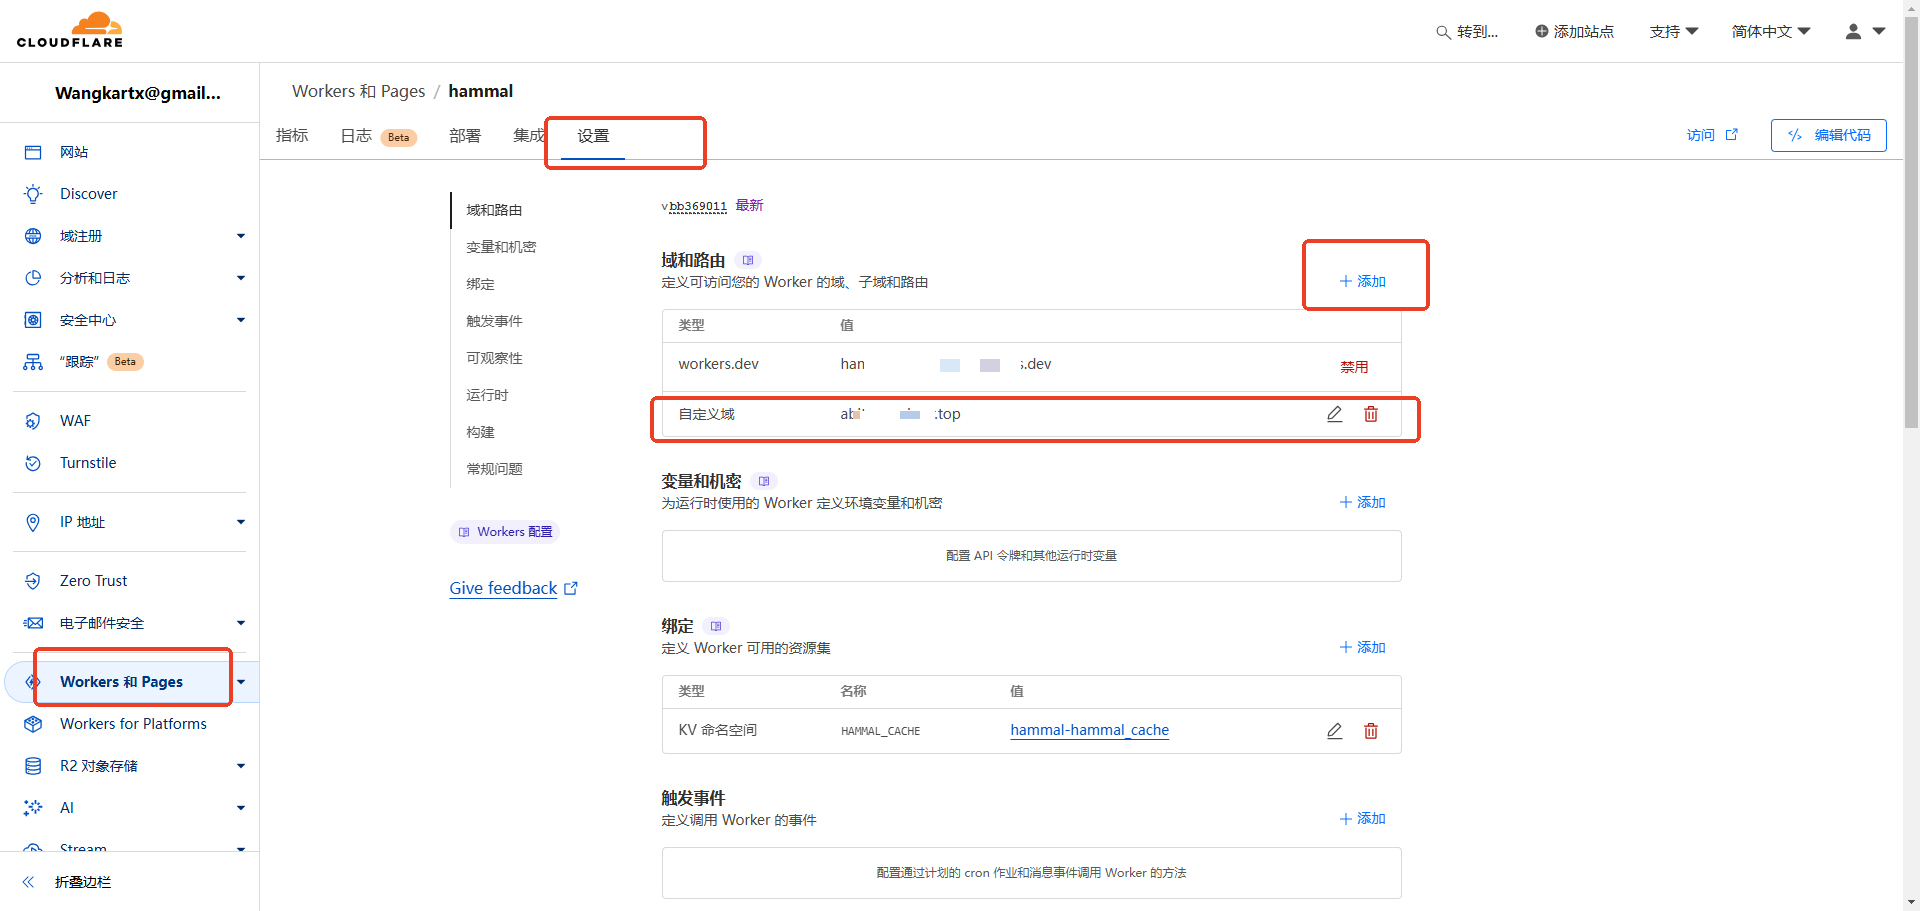Click the Turnstile icon in sidebar

click(x=33, y=463)
